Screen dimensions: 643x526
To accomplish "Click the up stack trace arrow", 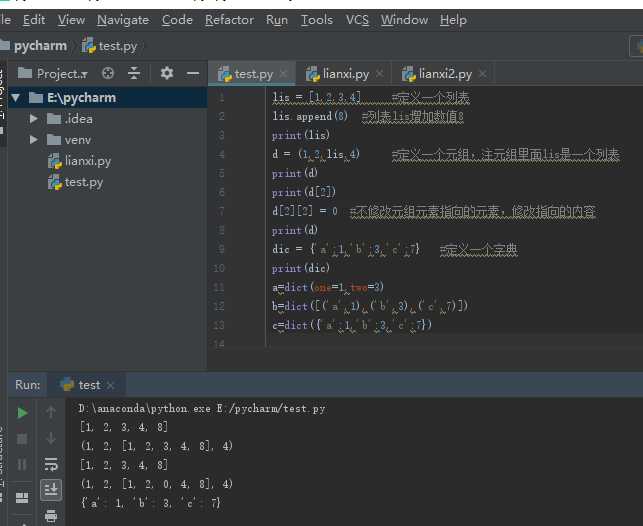I will point(51,412).
